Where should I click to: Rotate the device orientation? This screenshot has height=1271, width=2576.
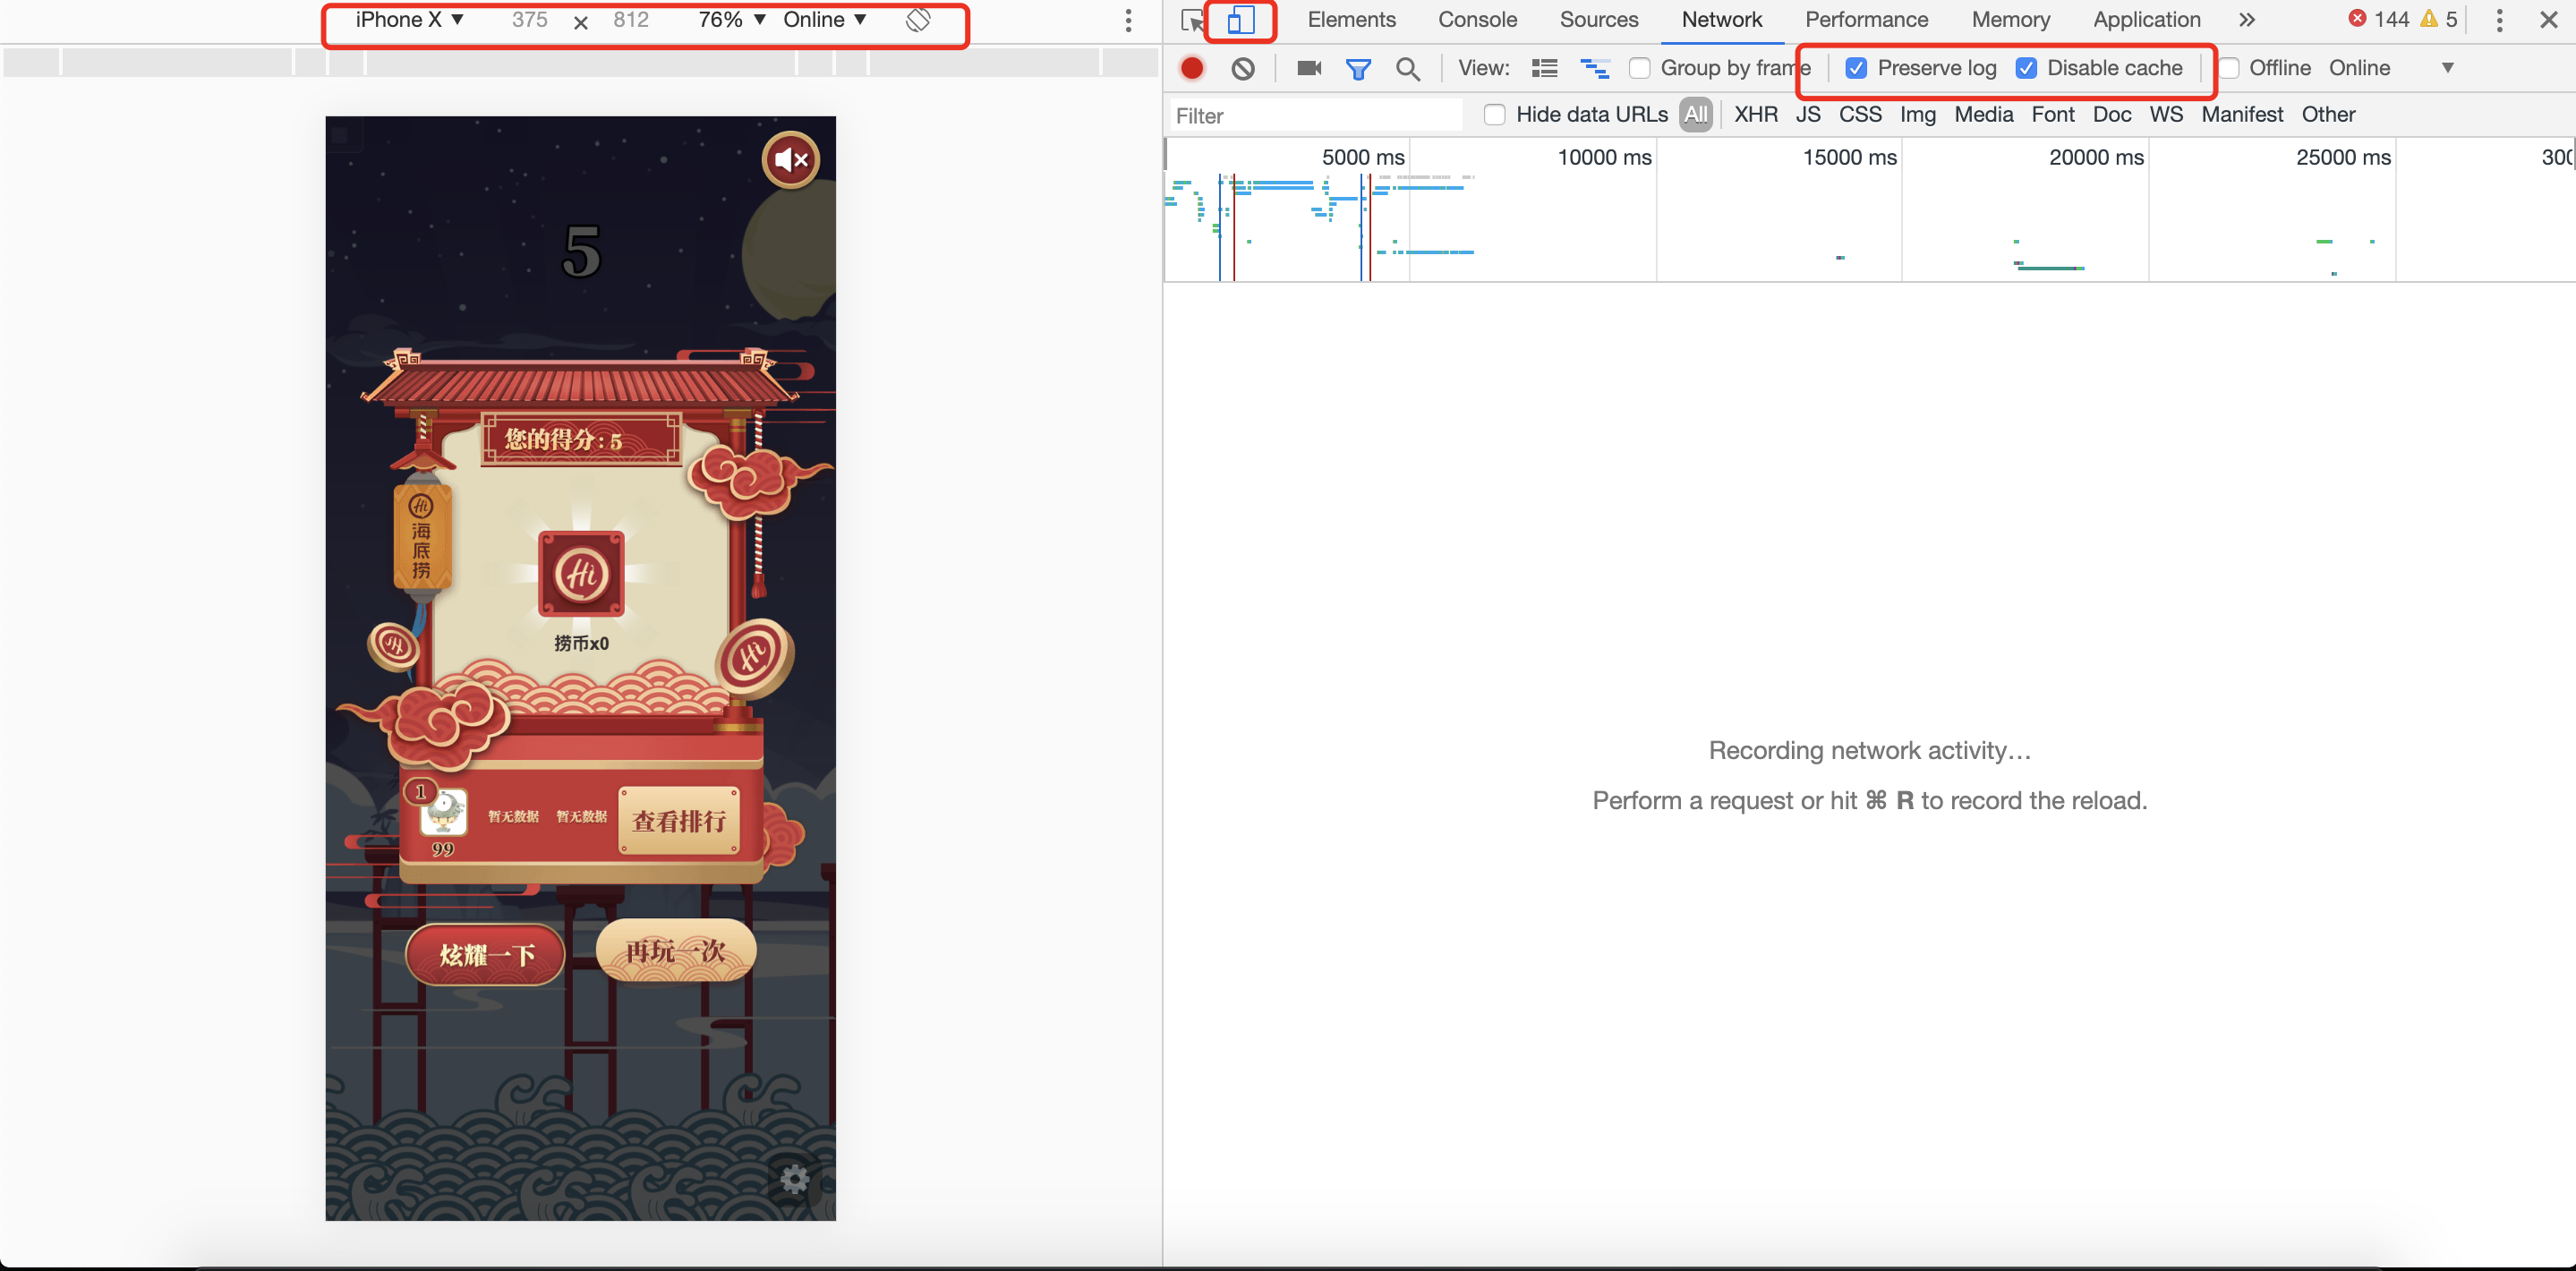coord(918,20)
